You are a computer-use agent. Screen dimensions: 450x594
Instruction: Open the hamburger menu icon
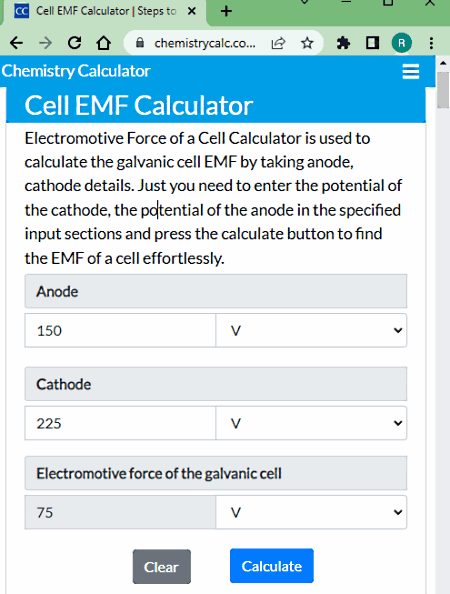tap(411, 71)
